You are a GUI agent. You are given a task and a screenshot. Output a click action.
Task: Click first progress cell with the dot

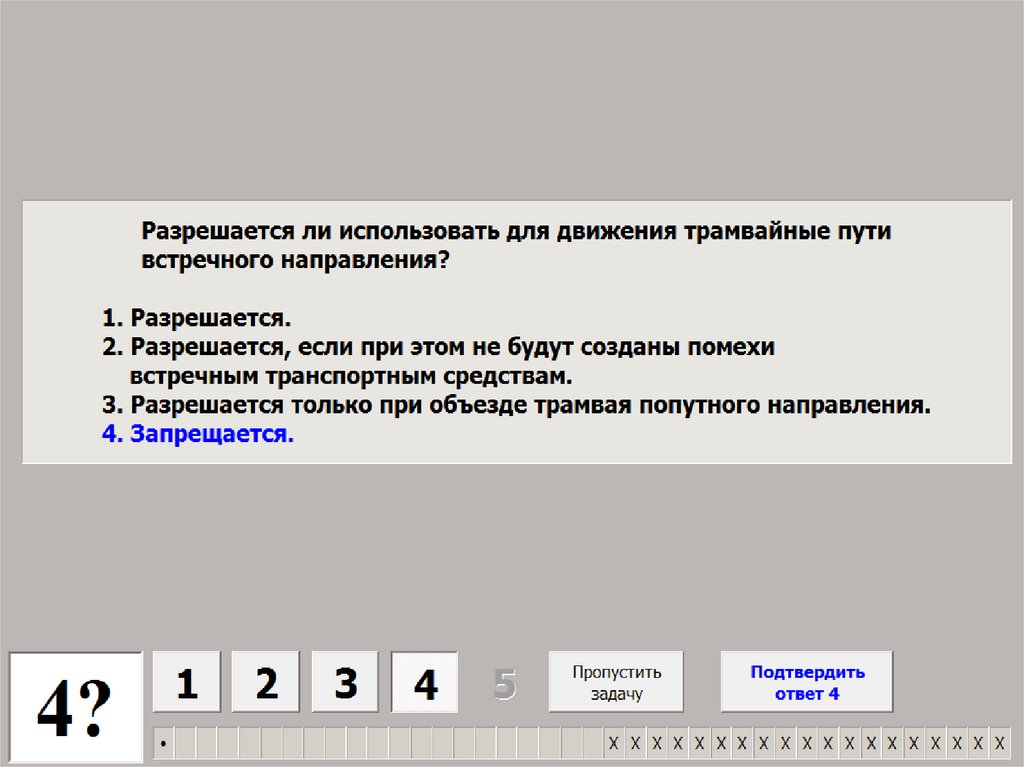163,743
